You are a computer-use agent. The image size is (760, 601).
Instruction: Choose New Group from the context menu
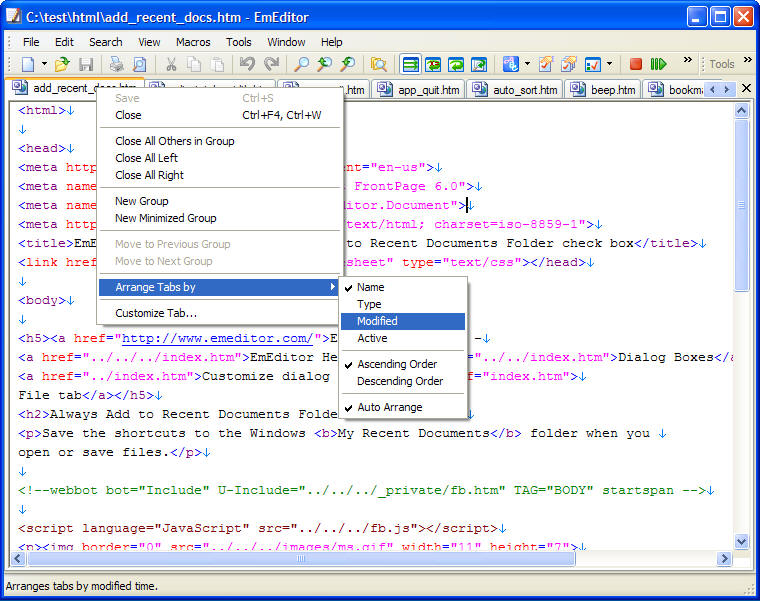220,201
